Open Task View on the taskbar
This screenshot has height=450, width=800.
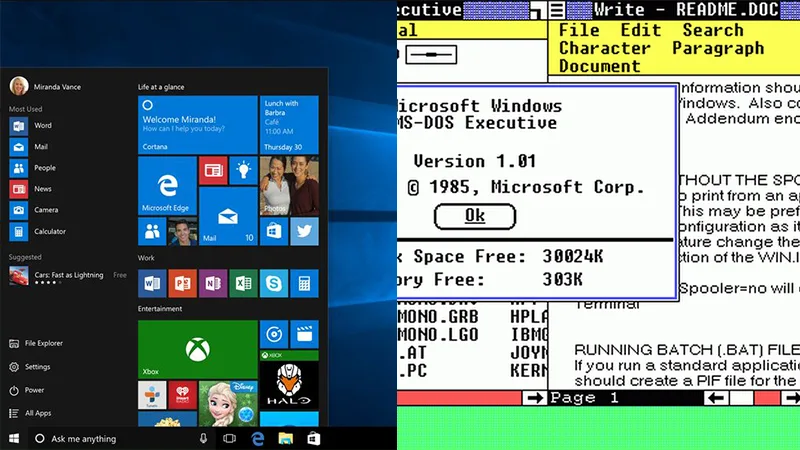[x=230, y=439]
